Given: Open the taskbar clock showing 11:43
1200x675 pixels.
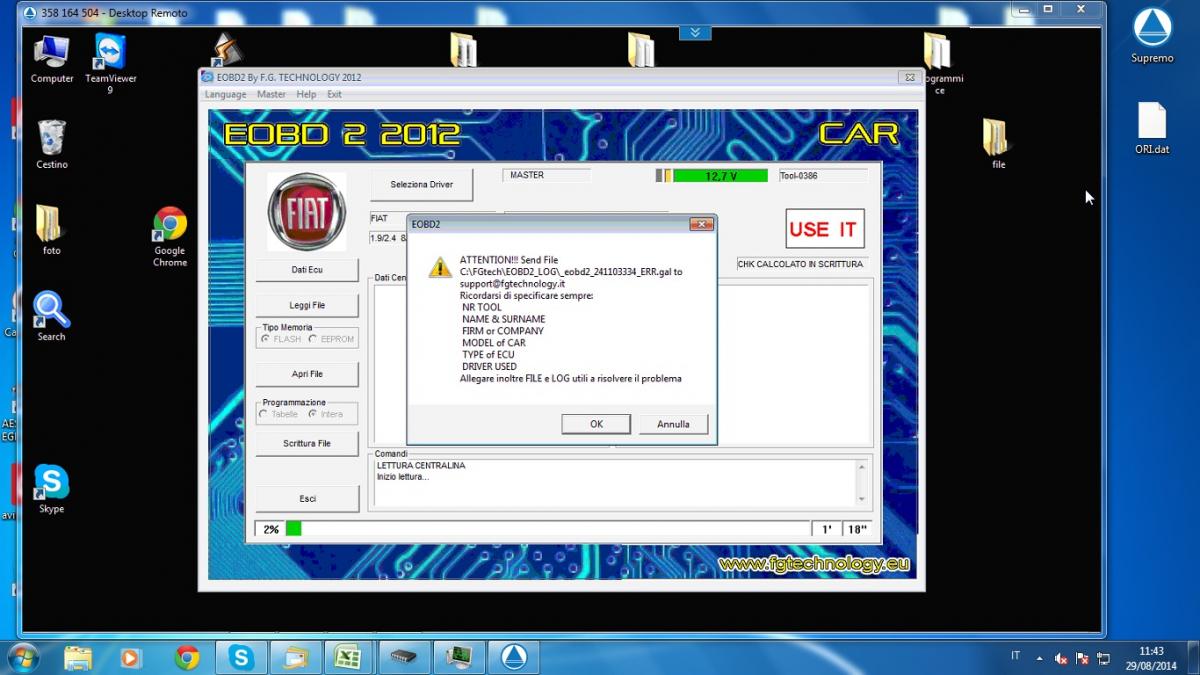Looking at the screenshot, I should point(1150,657).
